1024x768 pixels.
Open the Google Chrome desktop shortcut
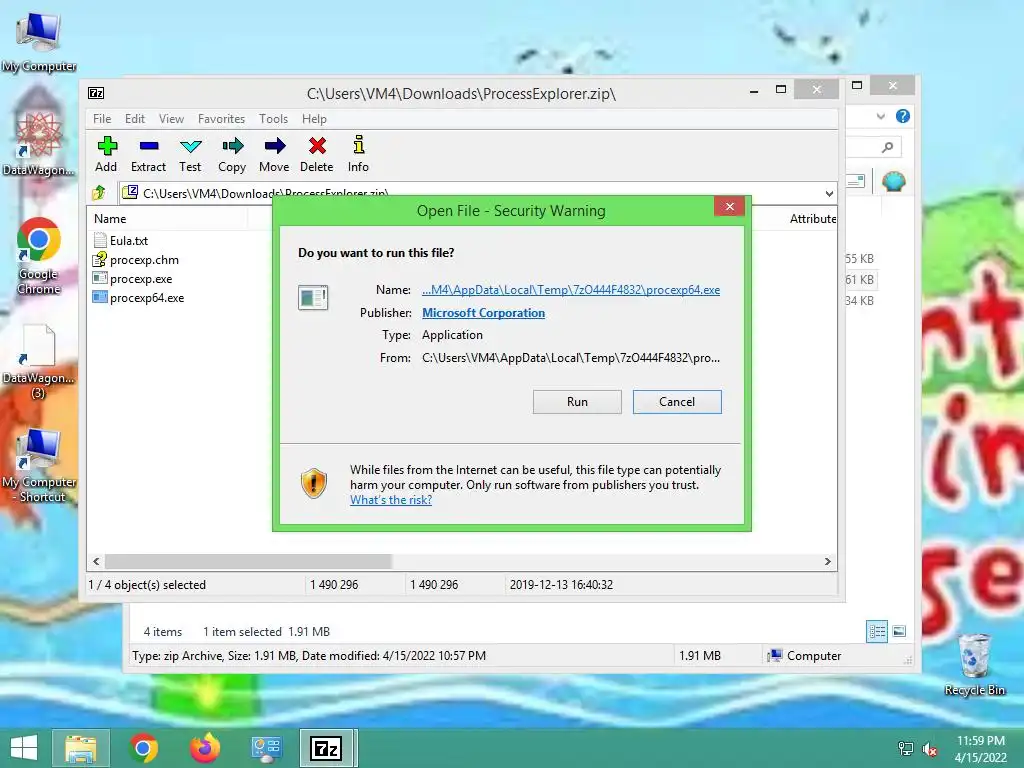tap(39, 256)
